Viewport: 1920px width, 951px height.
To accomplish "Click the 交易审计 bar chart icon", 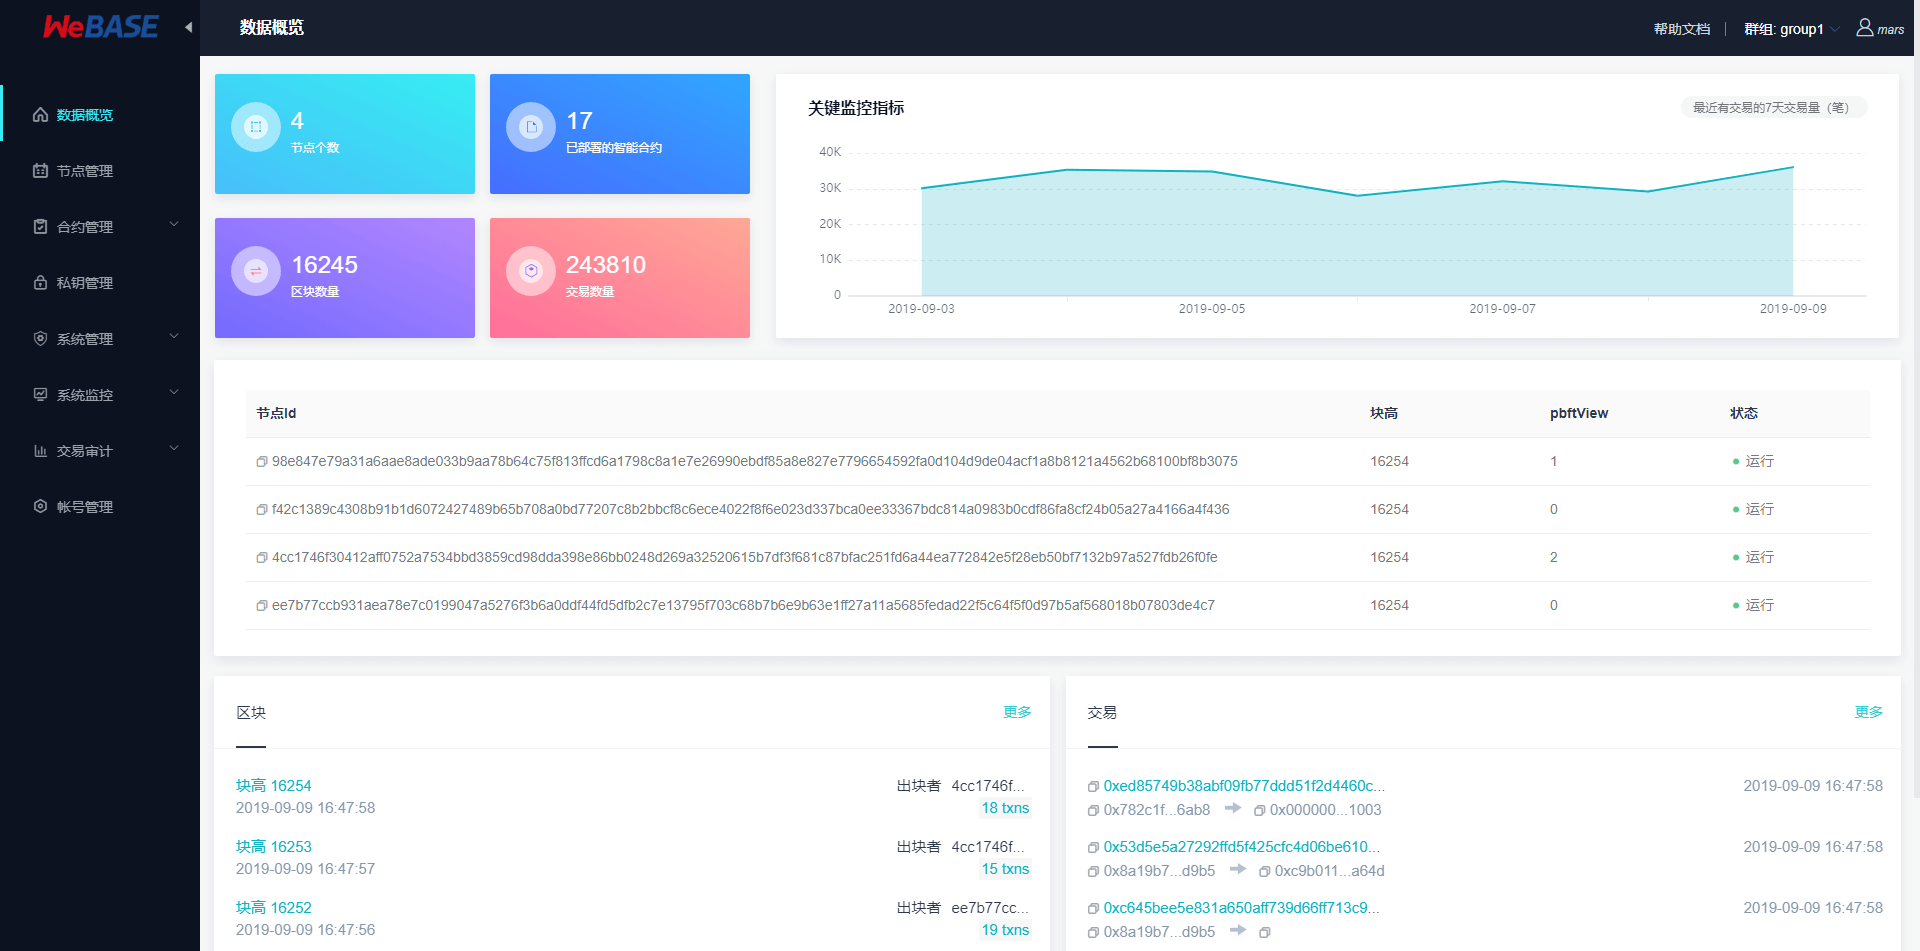I will point(40,451).
